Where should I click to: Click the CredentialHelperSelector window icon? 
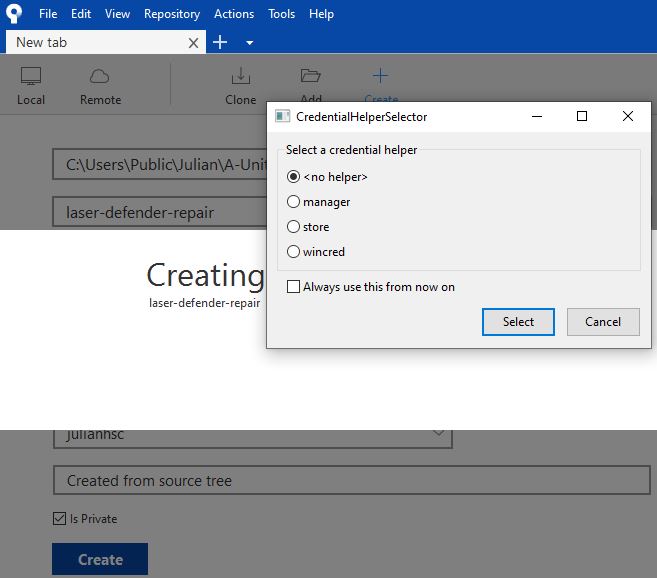click(x=282, y=116)
